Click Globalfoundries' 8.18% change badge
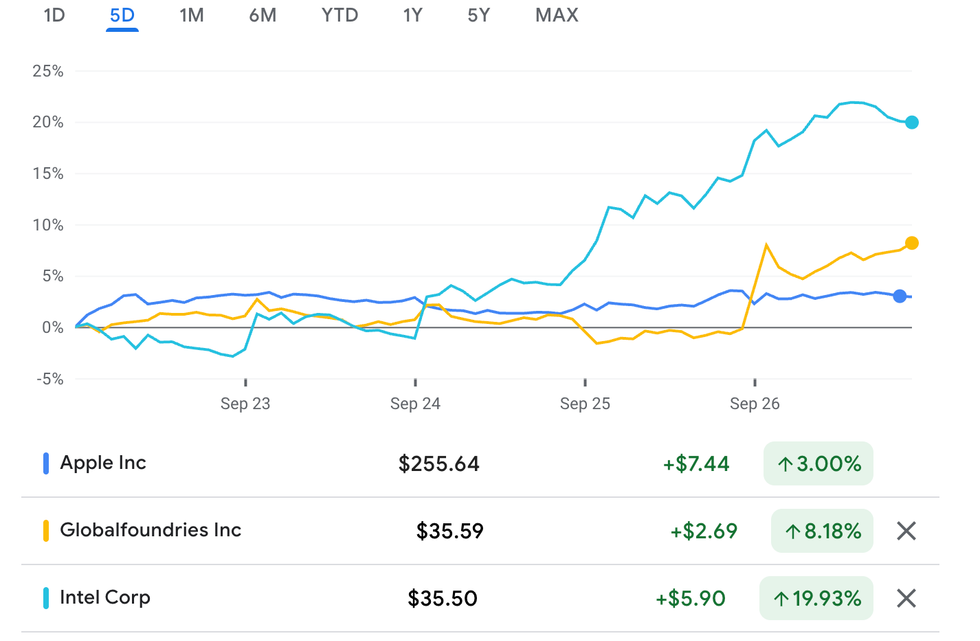 [822, 531]
